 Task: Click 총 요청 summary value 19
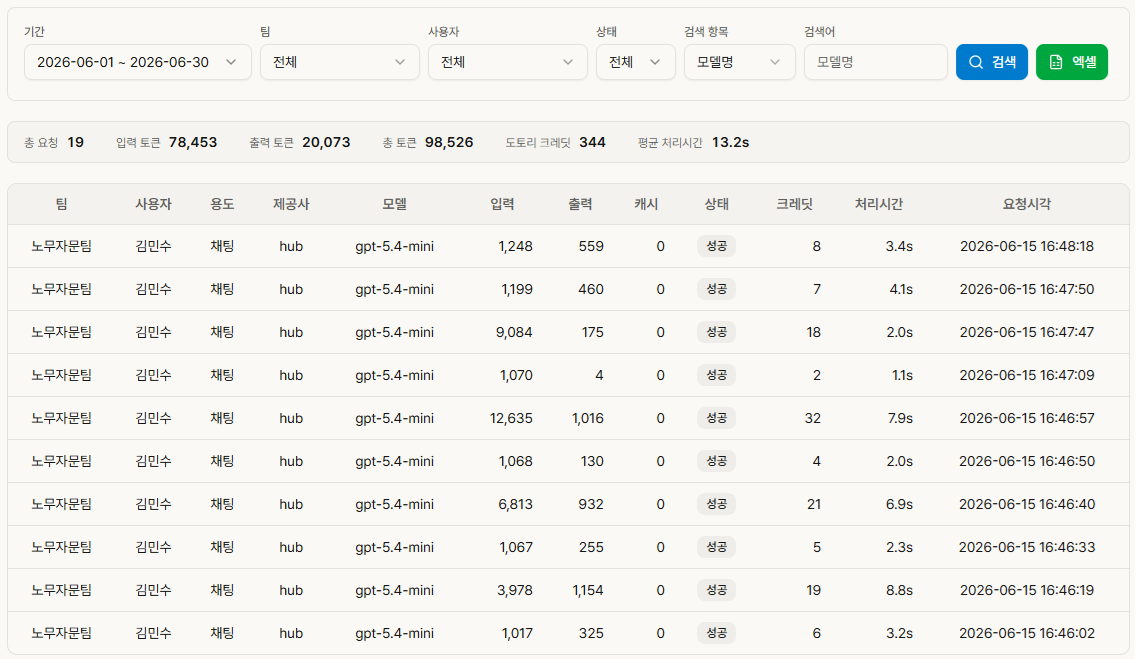pos(75,142)
